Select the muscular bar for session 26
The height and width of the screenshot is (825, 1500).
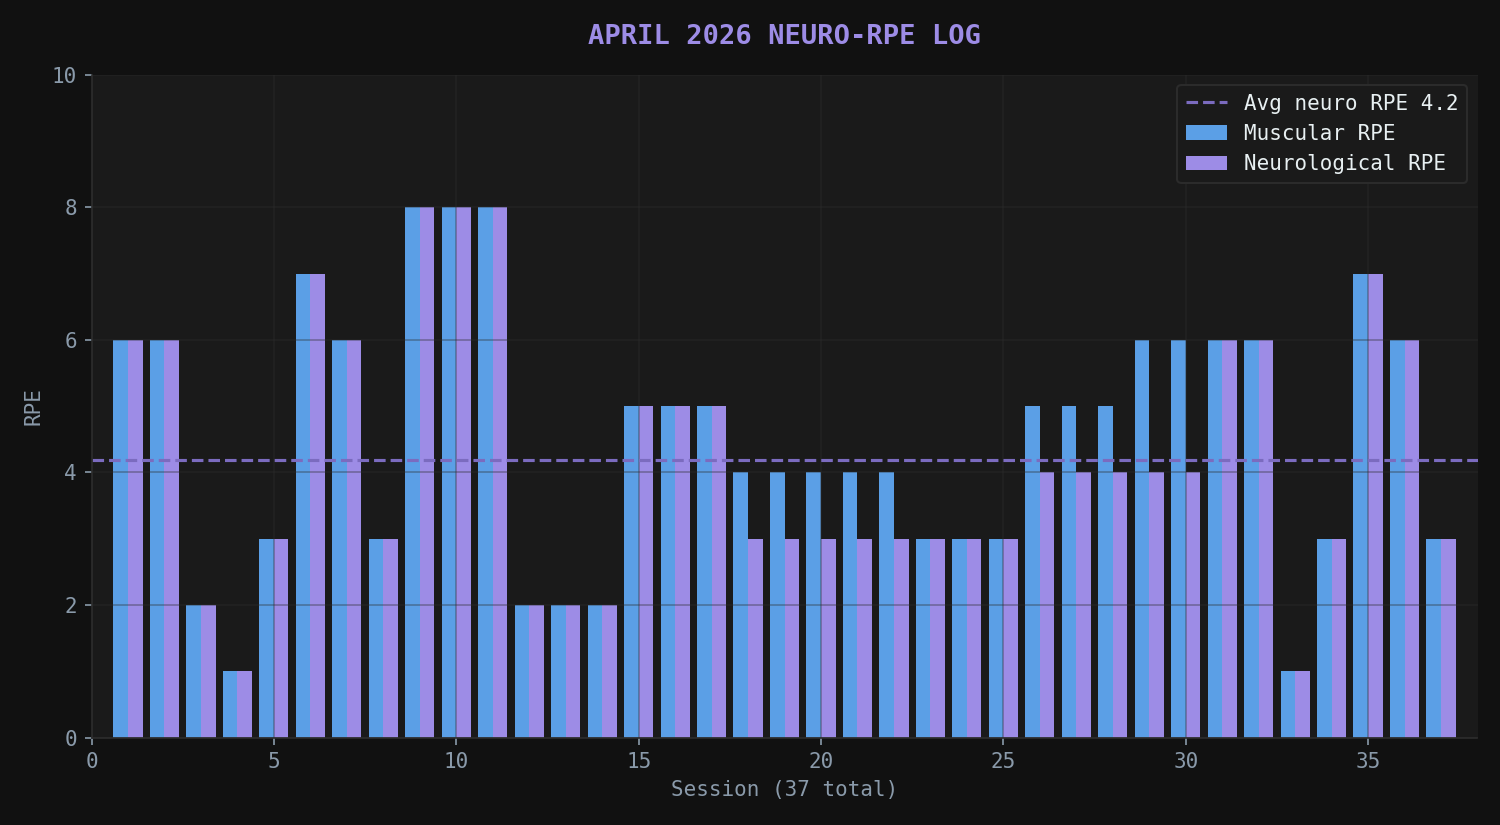coord(1032,572)
